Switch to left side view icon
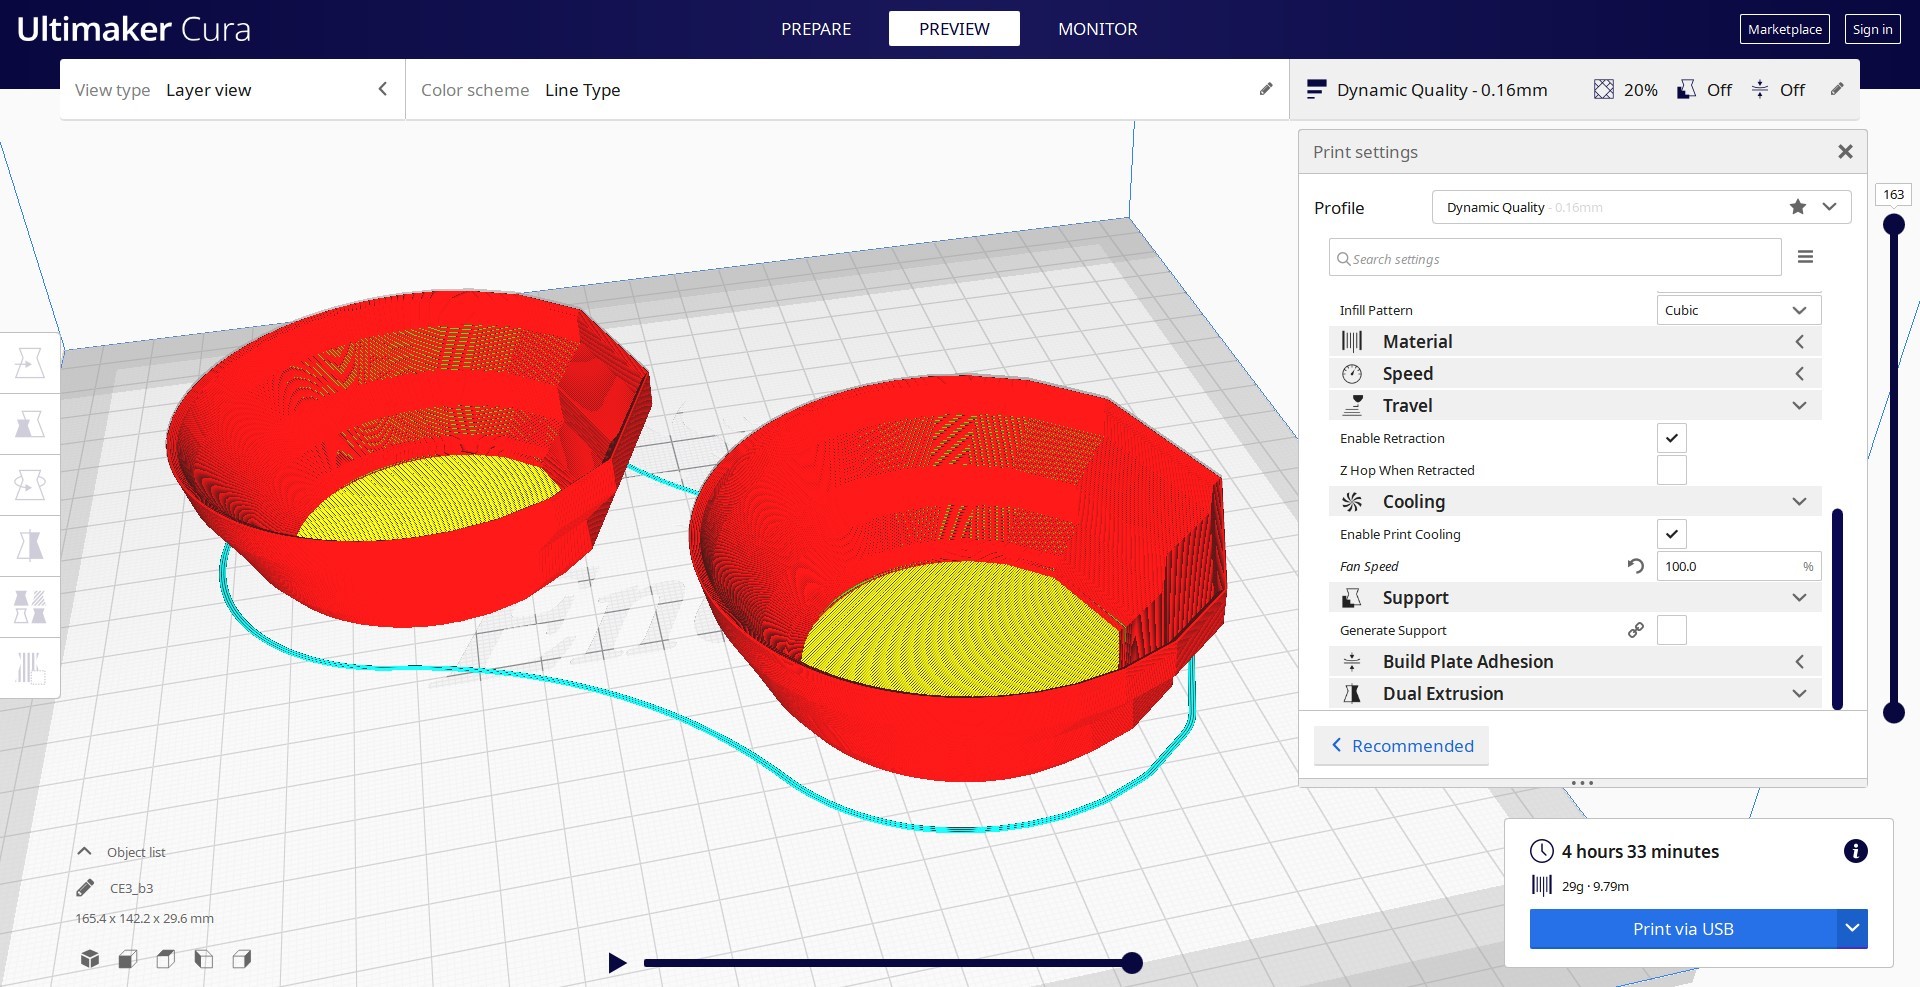The height and width of the screenshot is (987, 1920). click(x=204, y=959)
